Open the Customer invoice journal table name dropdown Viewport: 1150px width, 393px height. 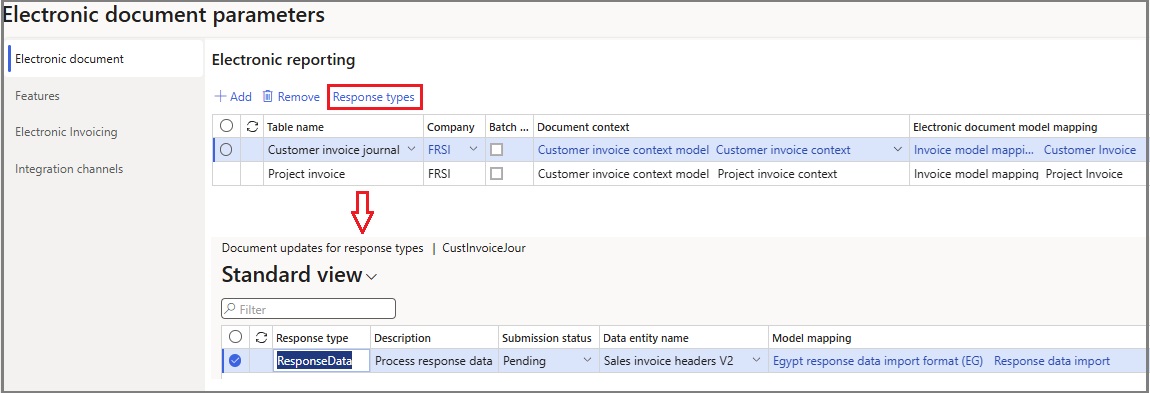(412, 150)
